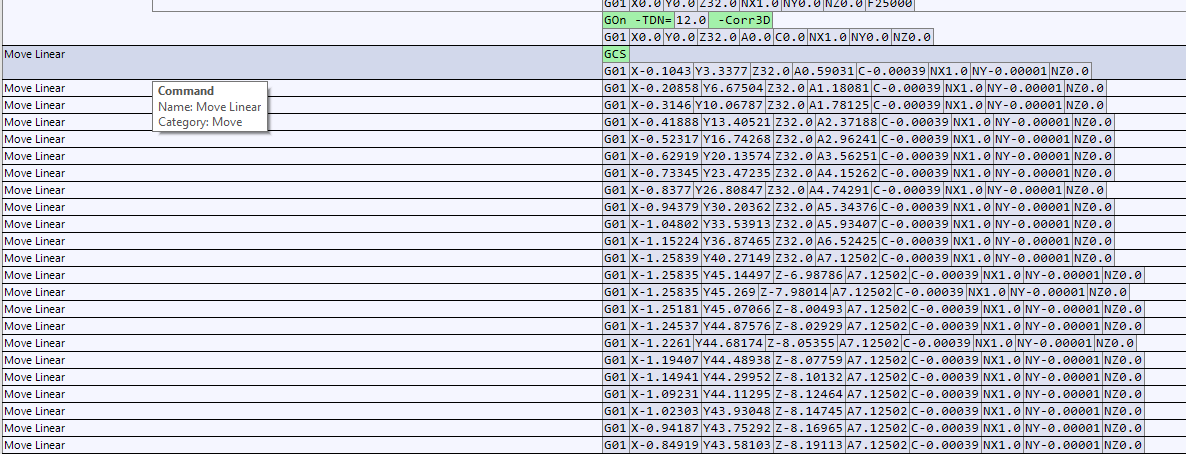The height and width of the screenshot is (454, 1186).
Task: Click the X-1.04802 cell
Action: [665, 224]
